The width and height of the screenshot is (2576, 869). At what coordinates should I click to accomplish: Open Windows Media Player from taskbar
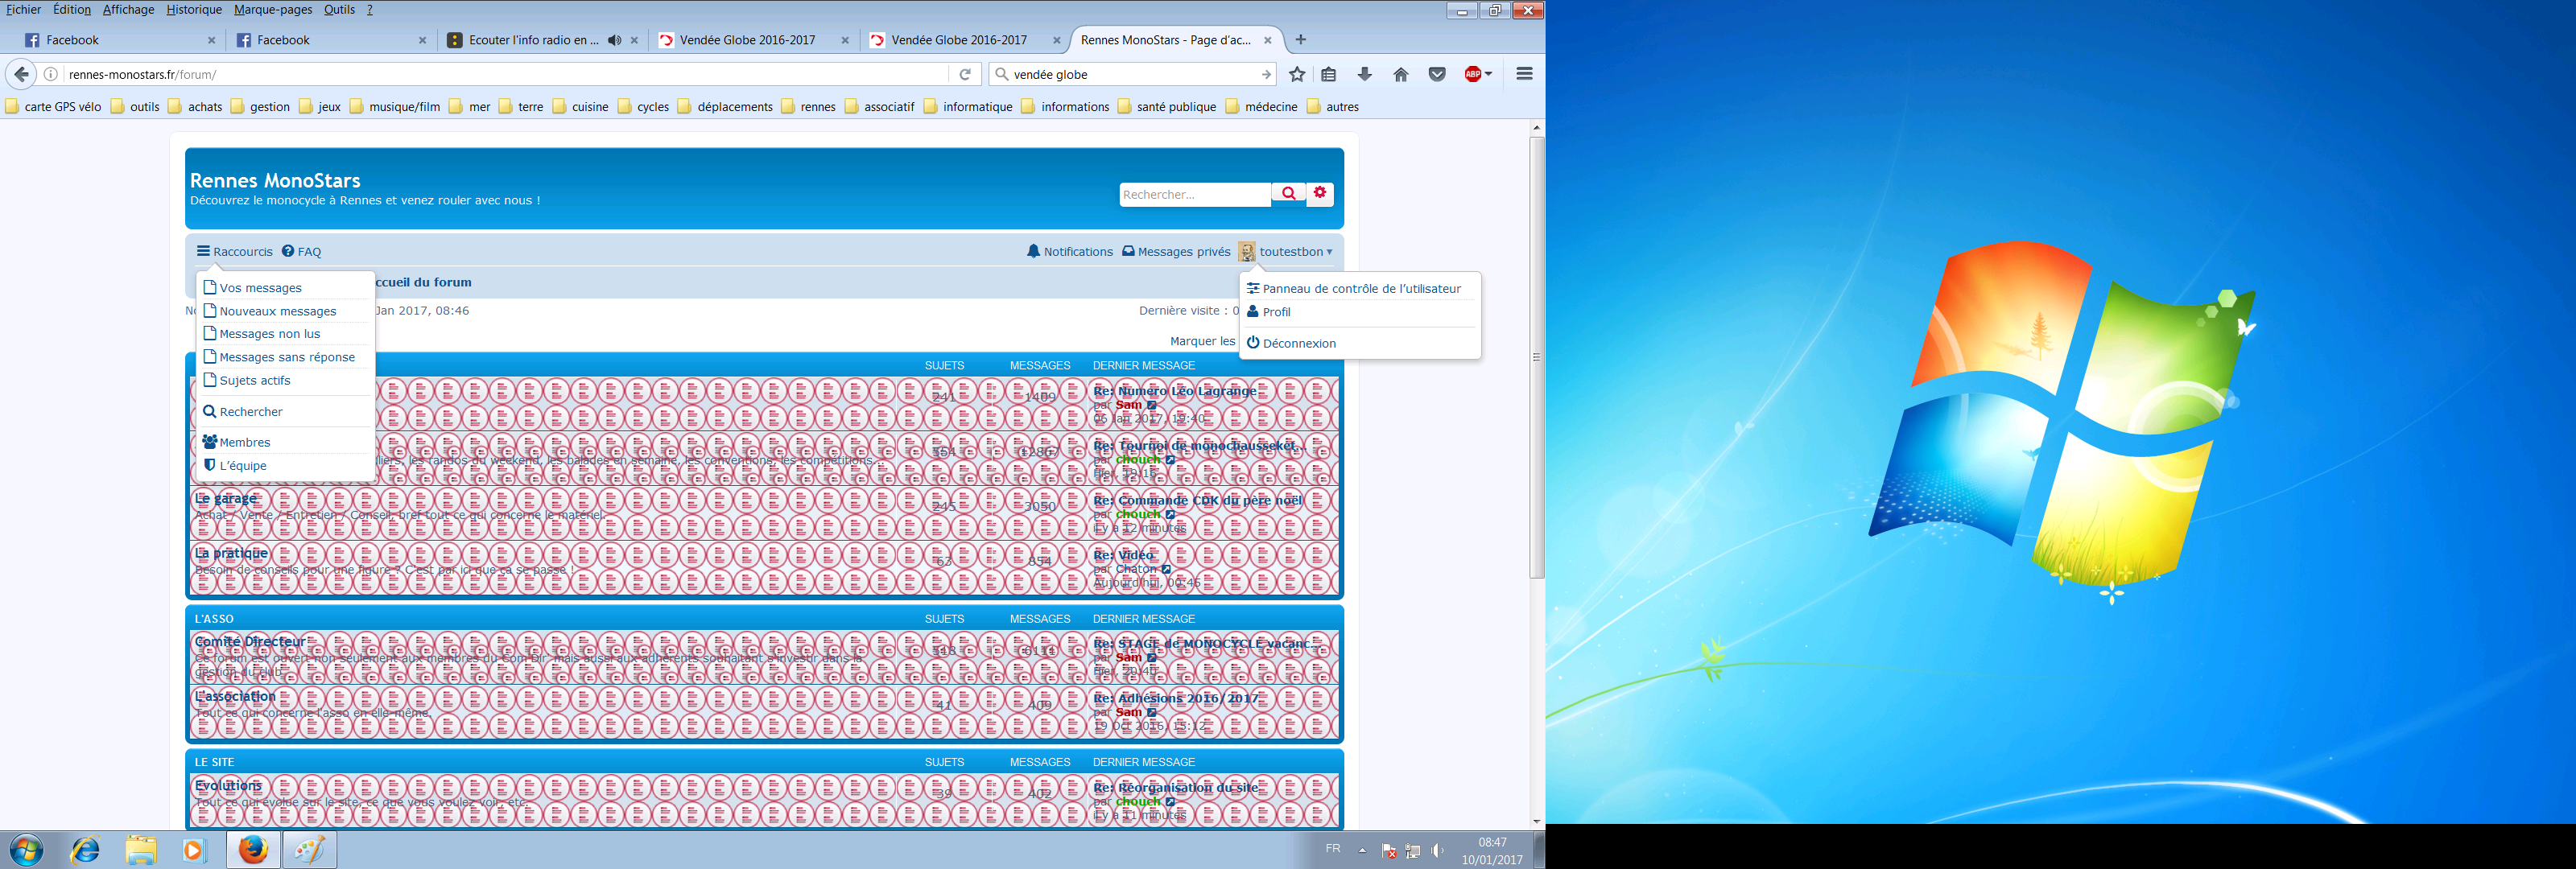coord(194,850)
